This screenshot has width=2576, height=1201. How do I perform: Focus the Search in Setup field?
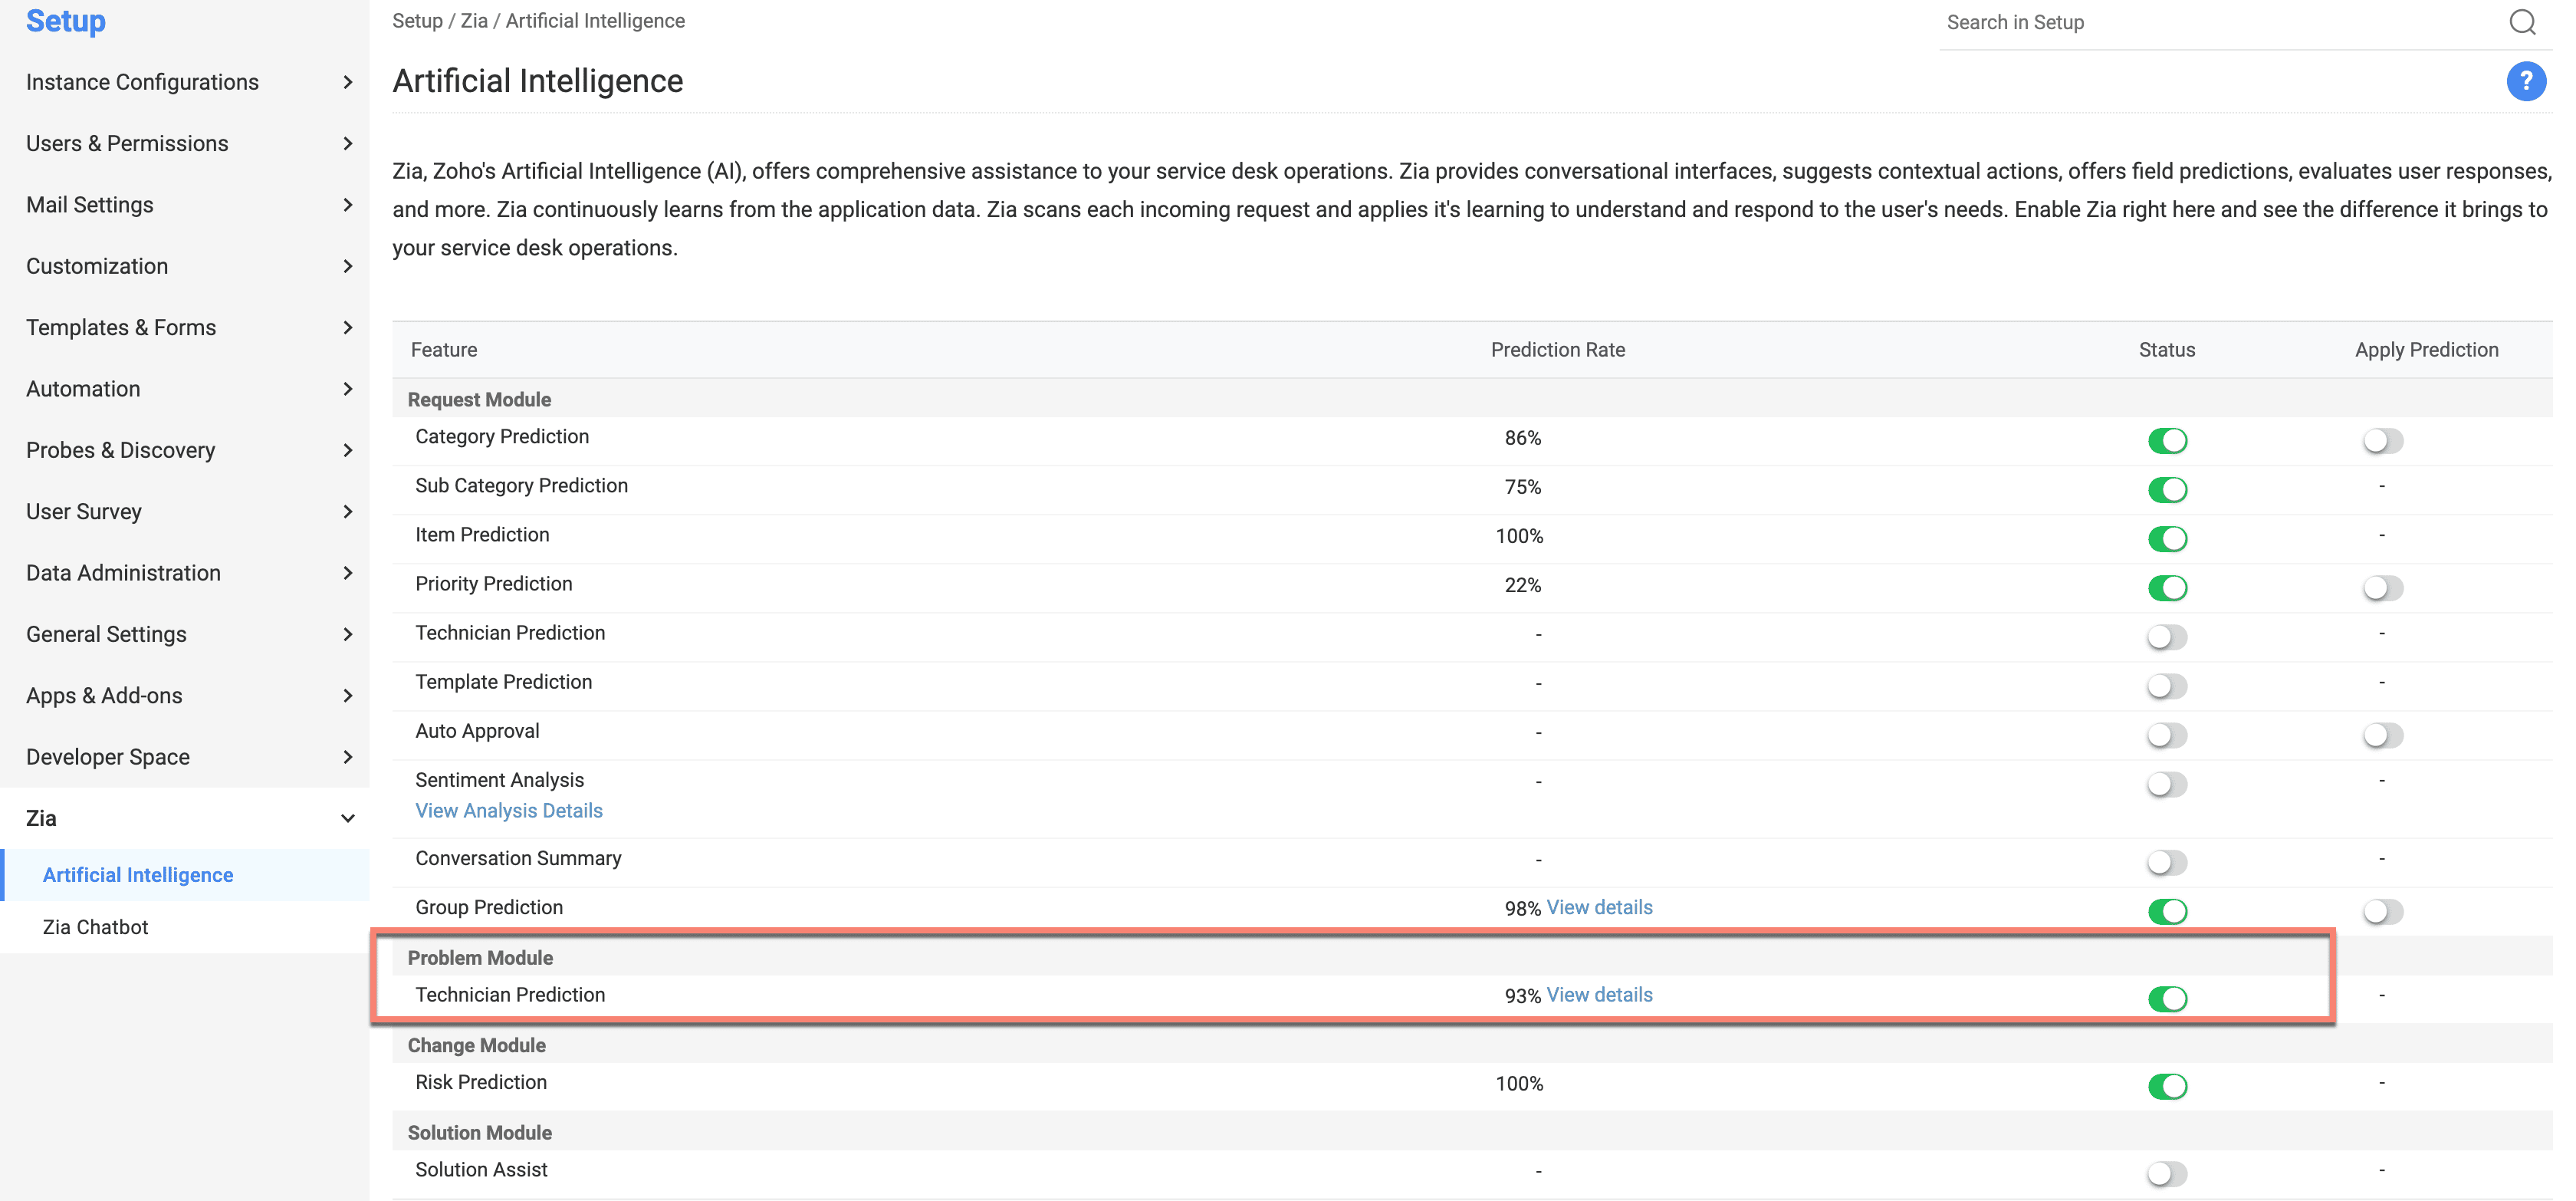pyautogui.click(x=2200, y=23)
